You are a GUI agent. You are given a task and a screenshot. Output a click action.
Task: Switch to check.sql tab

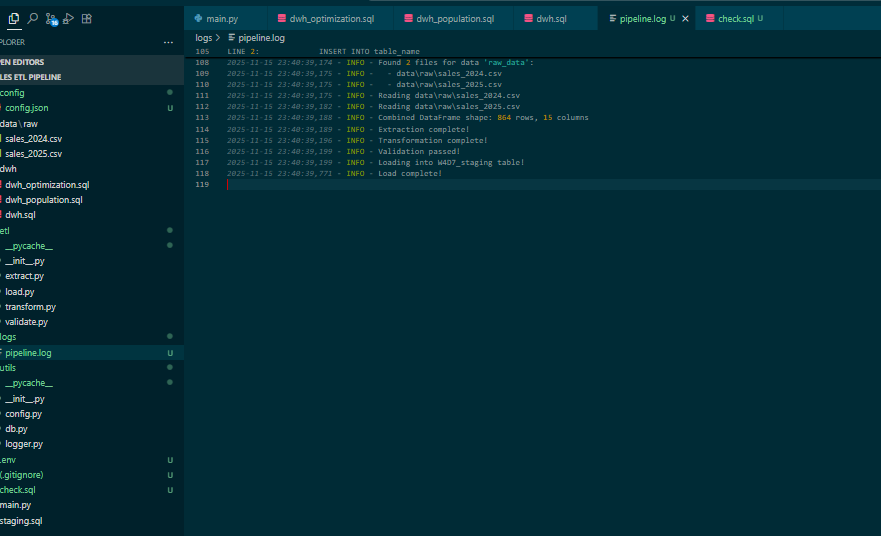click(739, 19)
